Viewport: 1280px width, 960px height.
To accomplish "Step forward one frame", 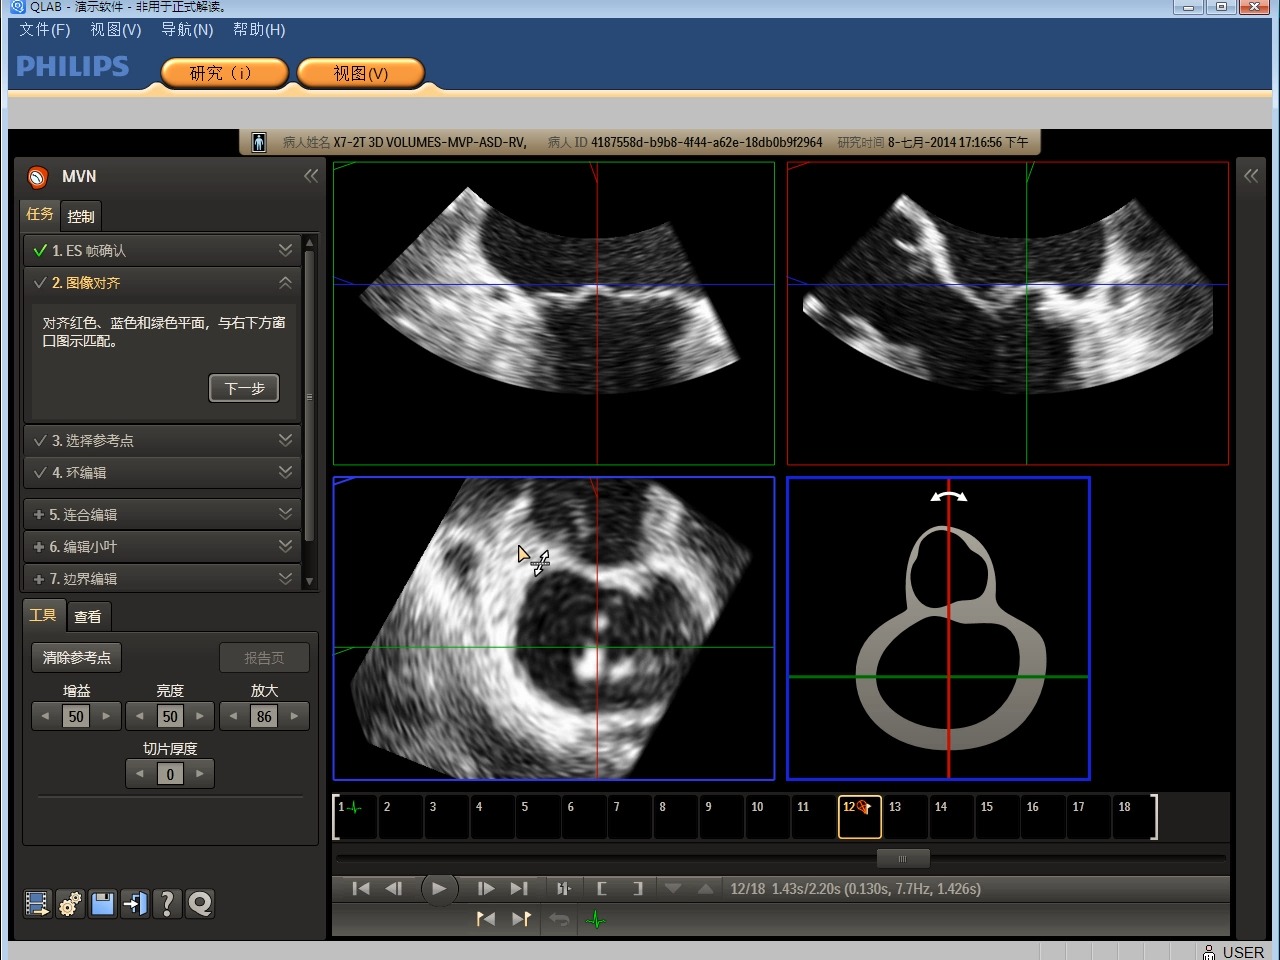I will click(486, 888).
